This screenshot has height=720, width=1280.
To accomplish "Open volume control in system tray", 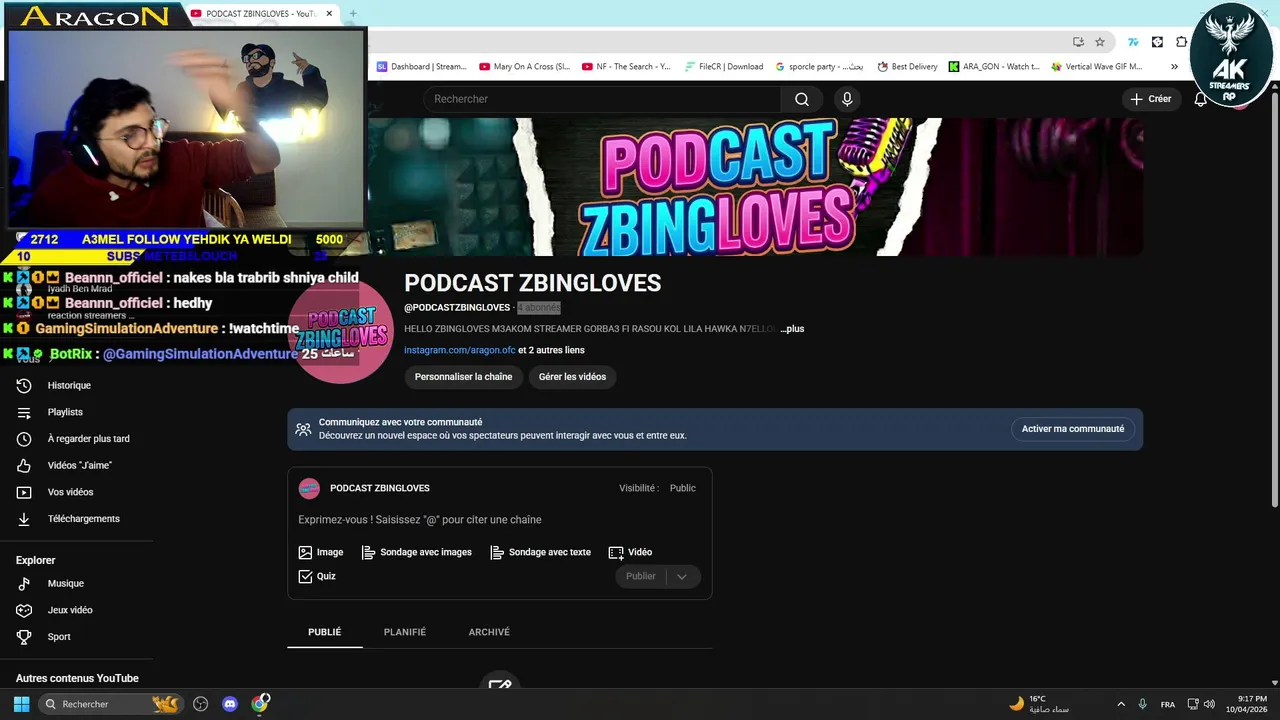I will [1209, 704].
